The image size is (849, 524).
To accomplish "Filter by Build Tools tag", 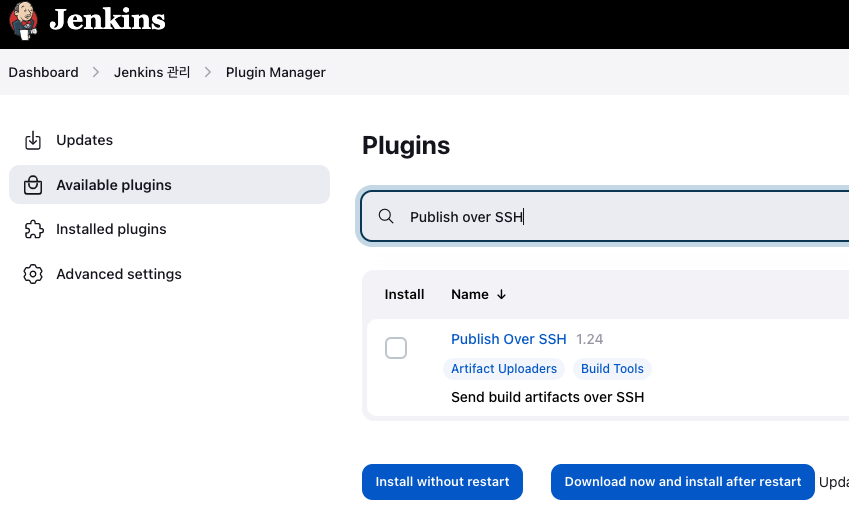I will tap(612, 369).
